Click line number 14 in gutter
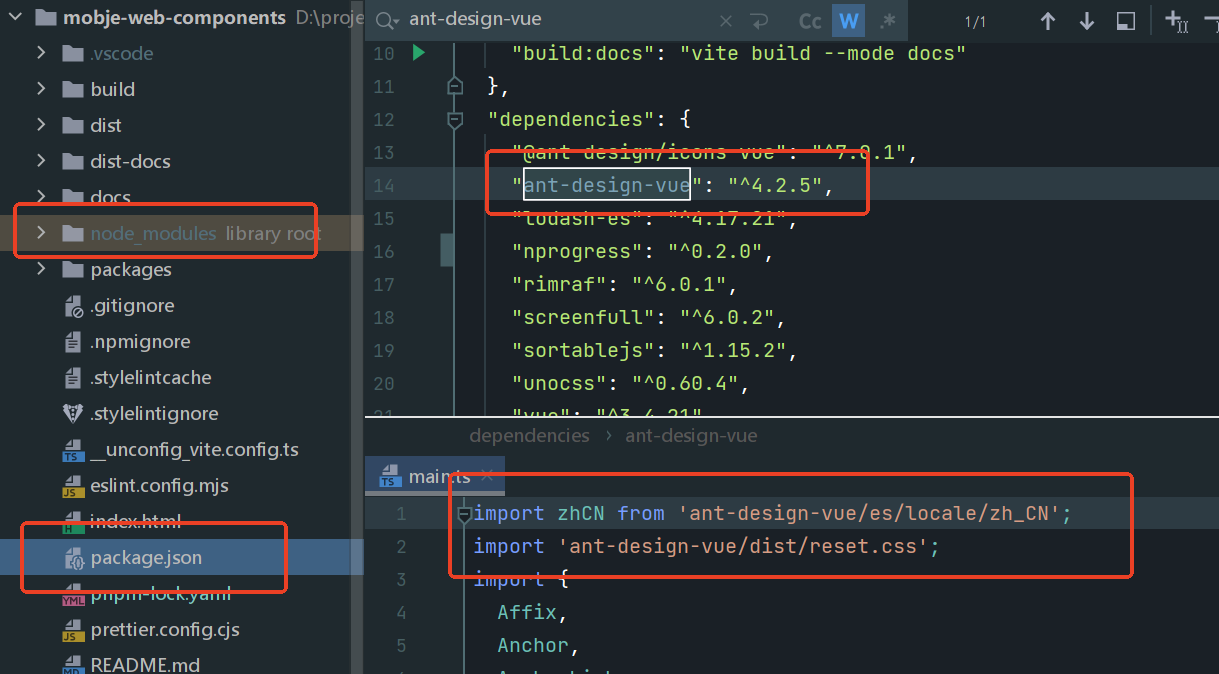Viewport: 1219px width, 674px height. (384, 185)
